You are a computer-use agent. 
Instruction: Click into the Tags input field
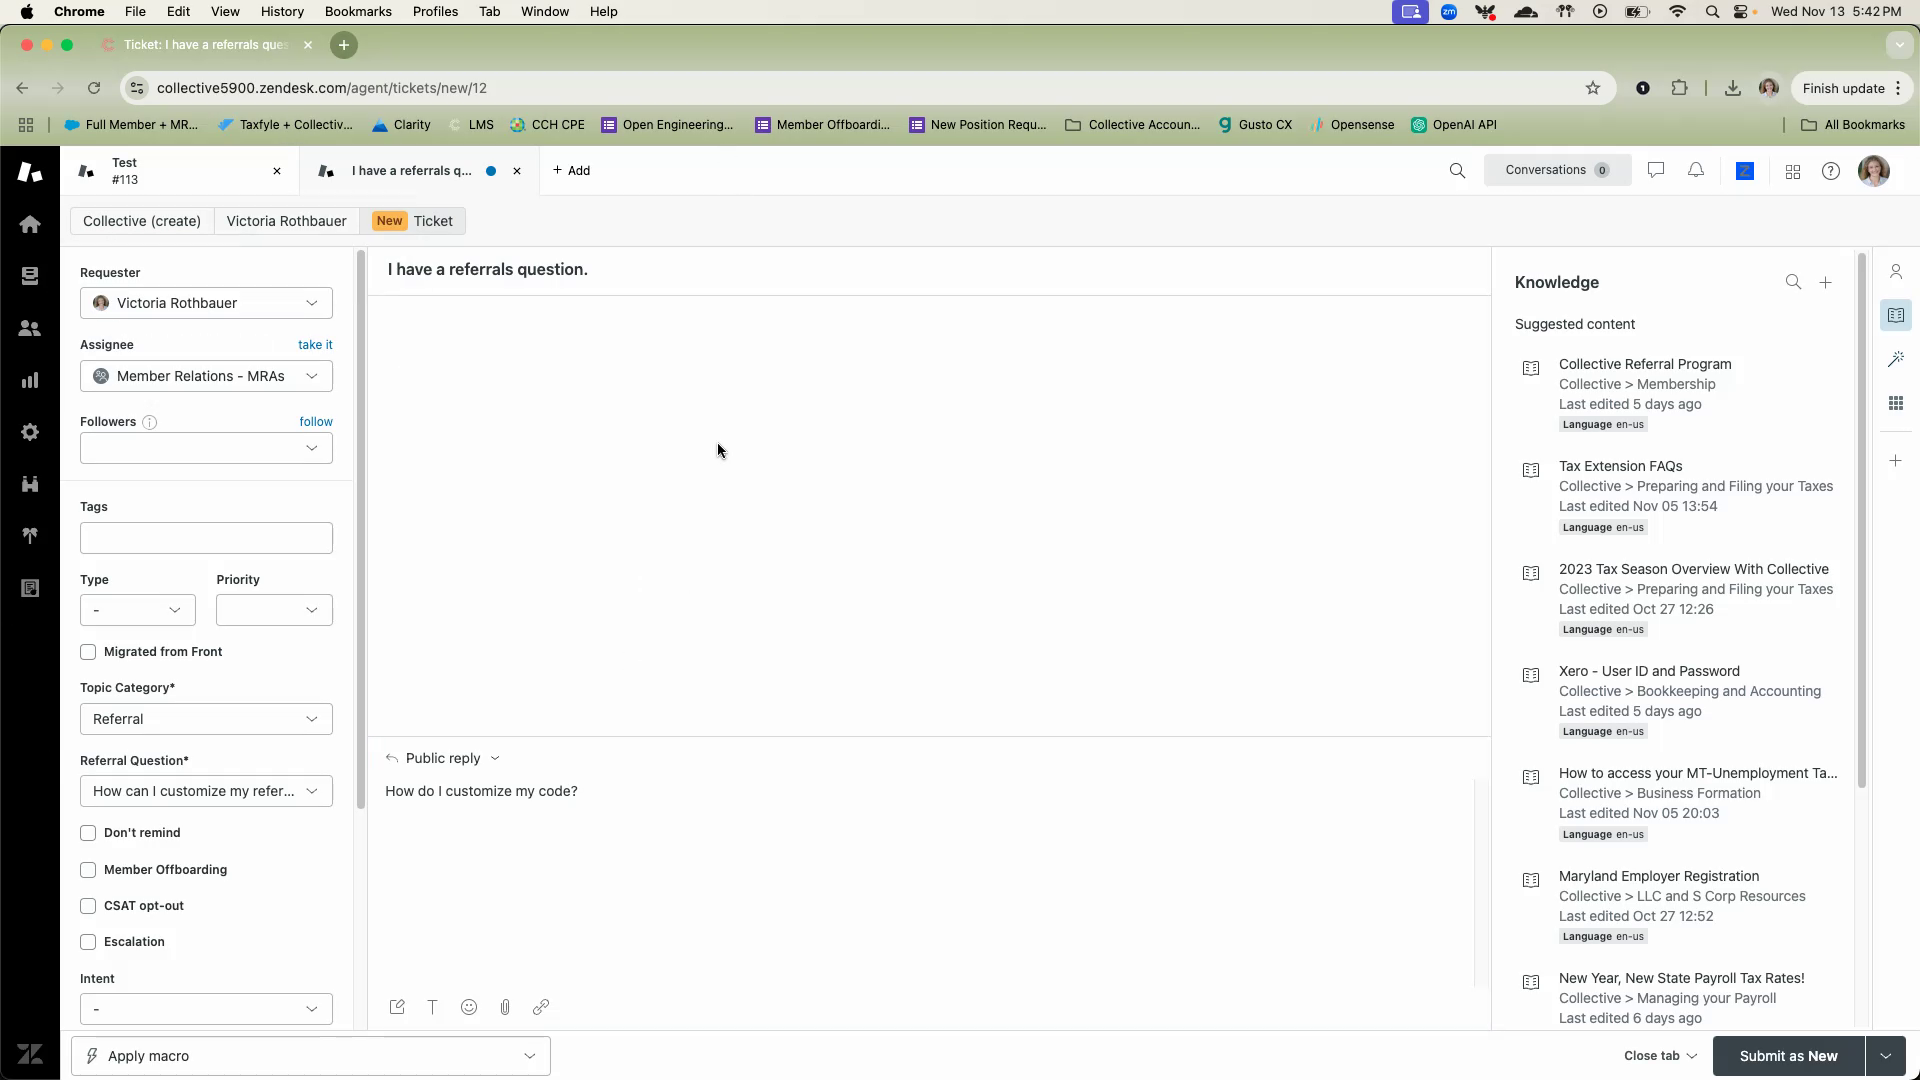(206, 538)
